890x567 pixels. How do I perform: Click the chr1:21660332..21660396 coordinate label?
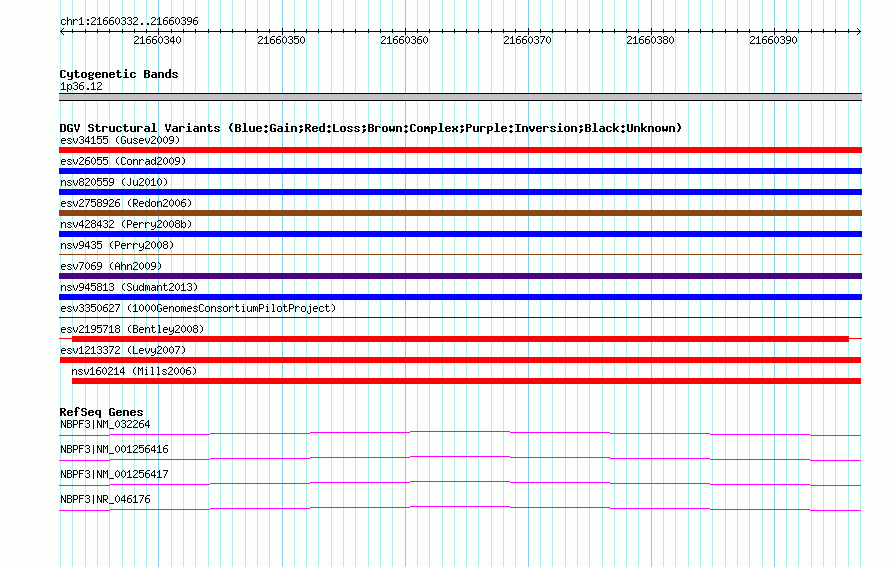(129, 21)
